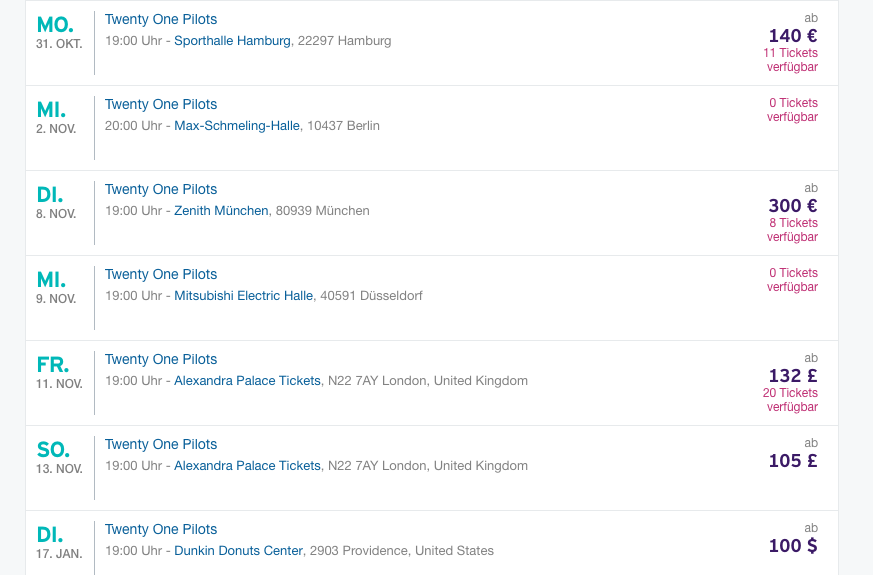
Task: Click "11 Tickets verfügbar" availability text
Action: (791, 60)
